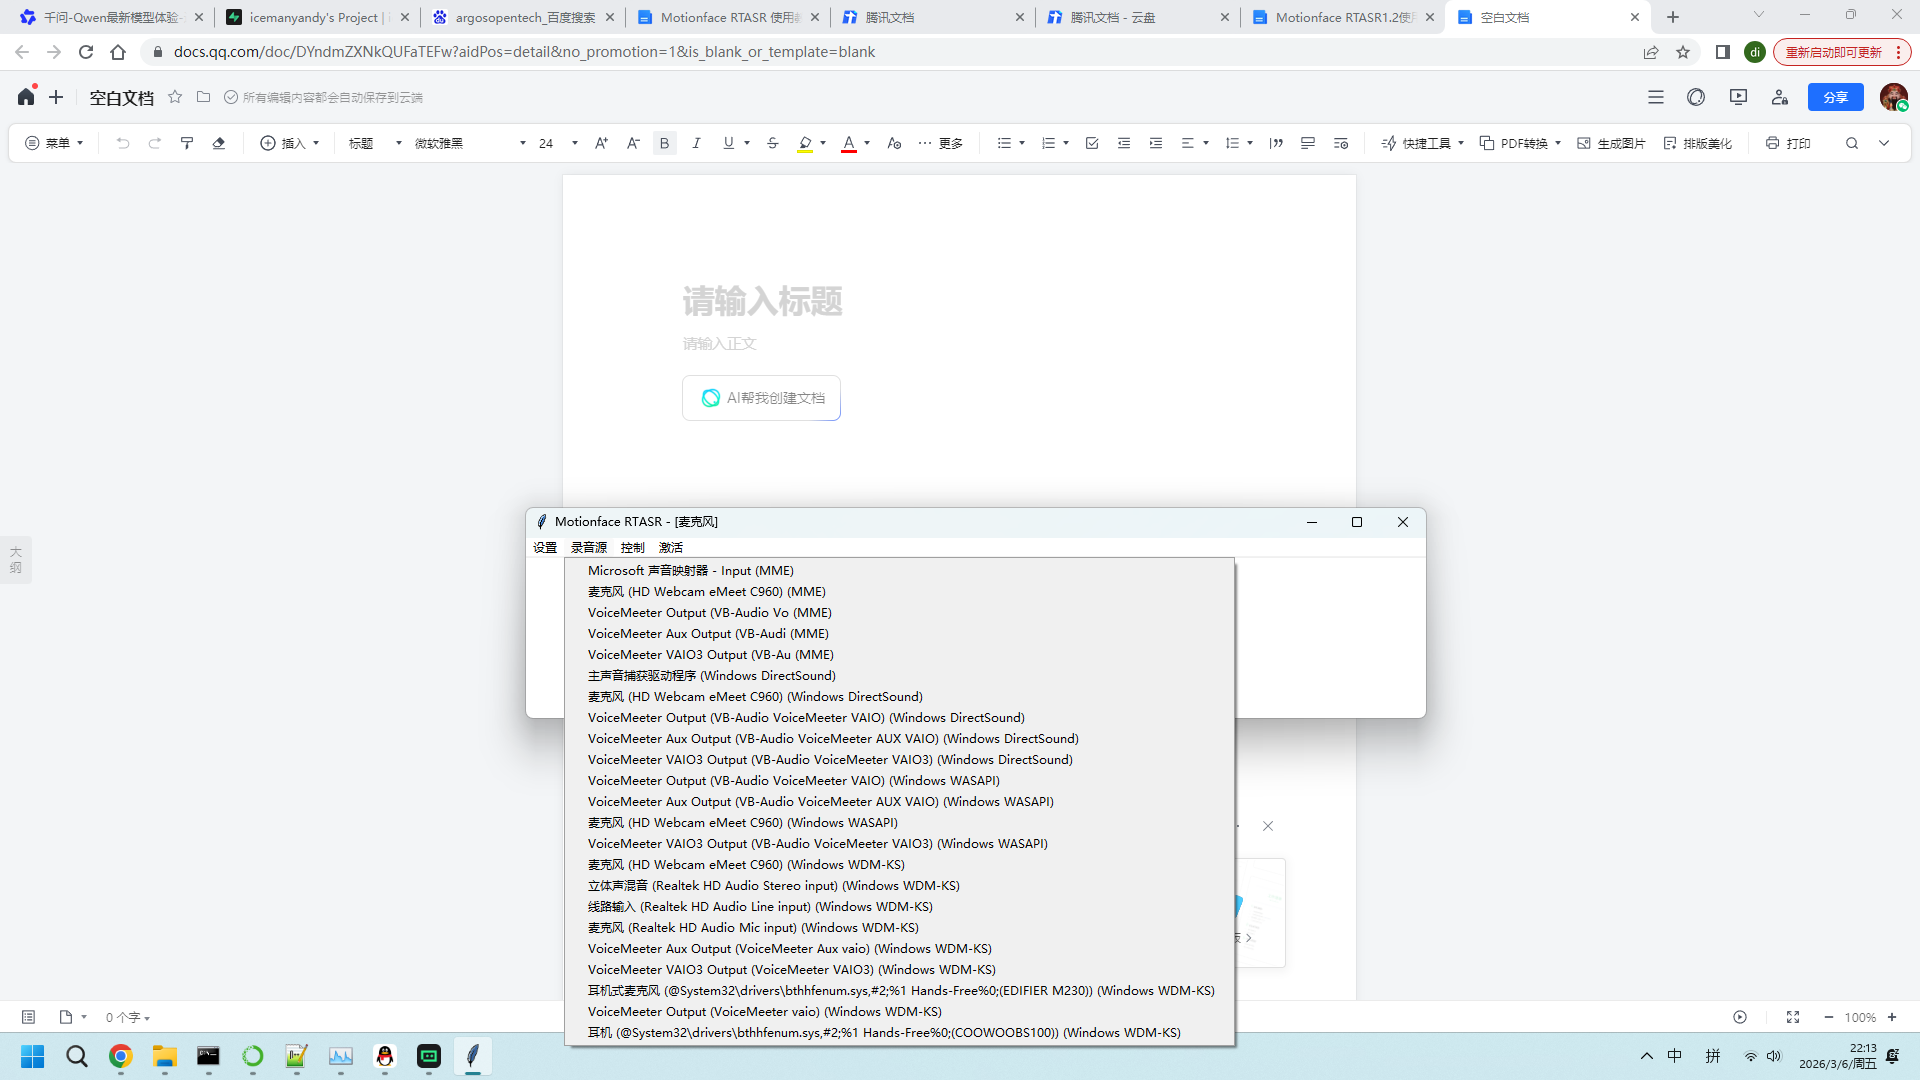Open the text alignment options

1195,143
